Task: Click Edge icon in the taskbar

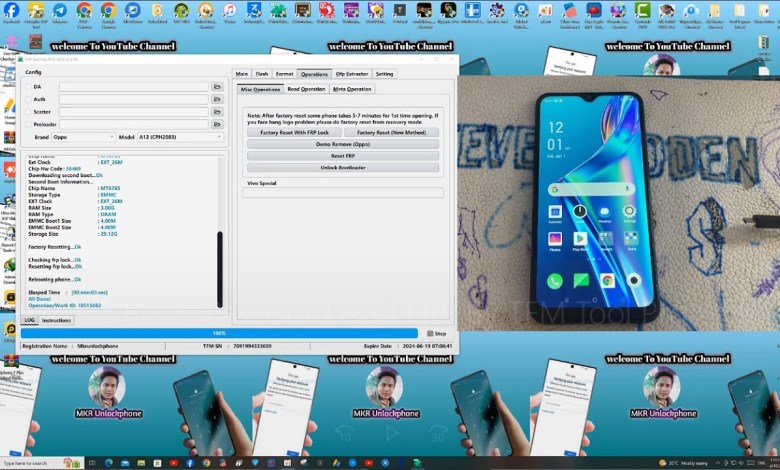Action: pos(108,463)
